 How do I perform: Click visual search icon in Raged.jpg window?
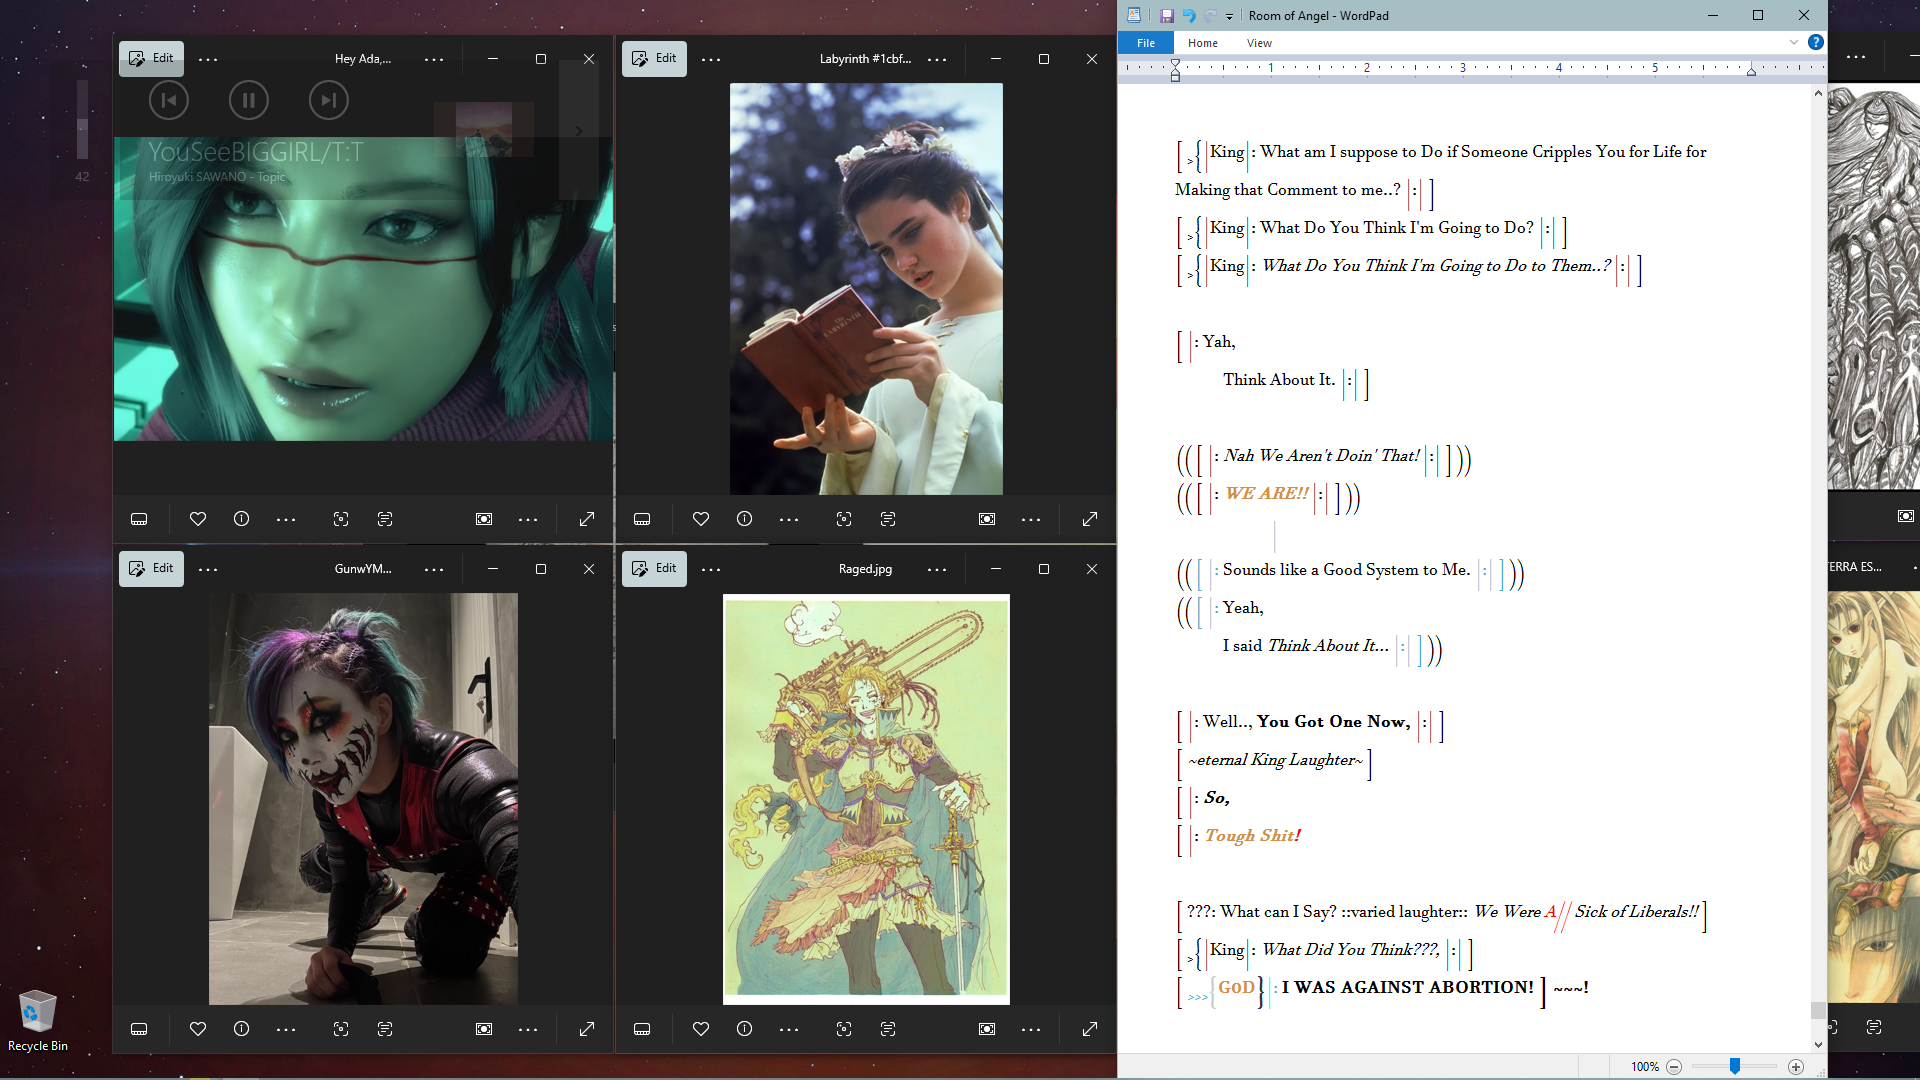point(844,1029)
